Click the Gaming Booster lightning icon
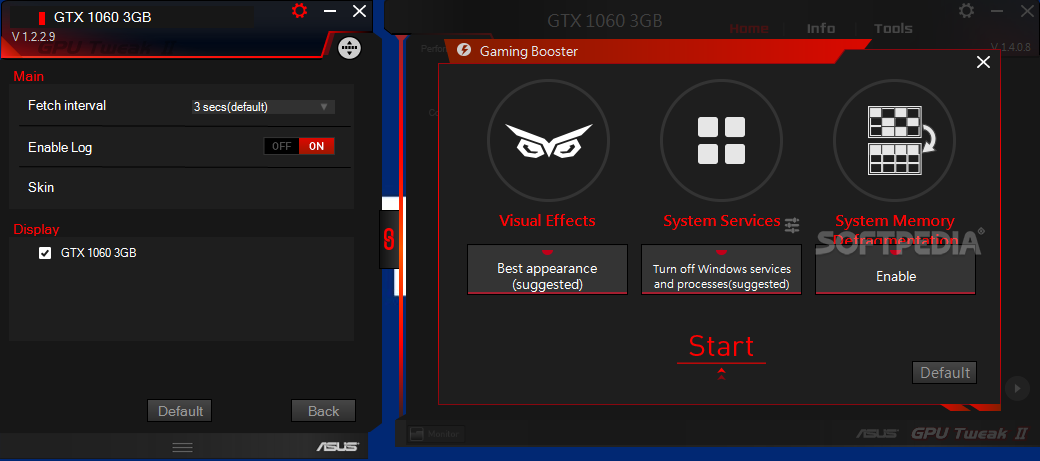 [464, 50]
